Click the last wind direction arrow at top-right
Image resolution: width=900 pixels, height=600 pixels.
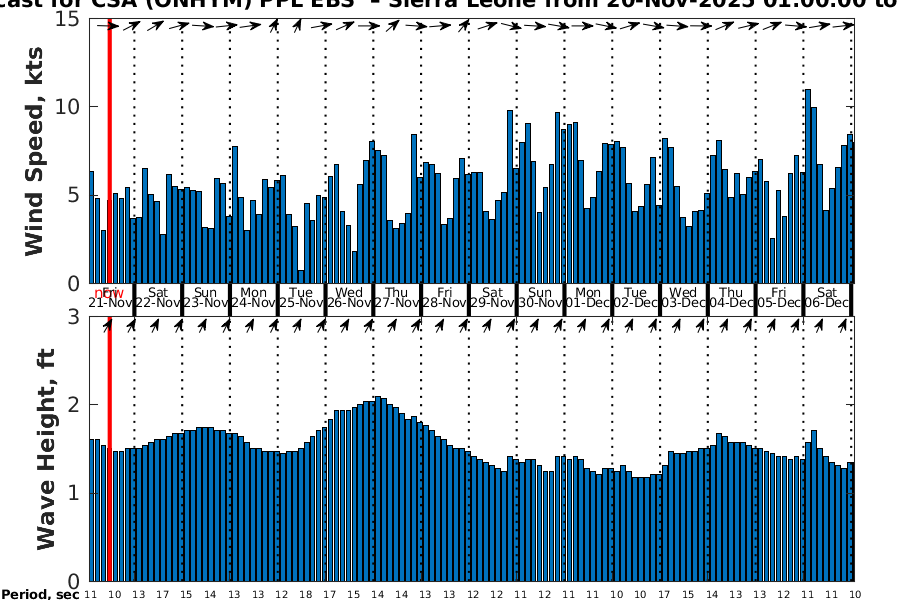(x=845, y=25)
